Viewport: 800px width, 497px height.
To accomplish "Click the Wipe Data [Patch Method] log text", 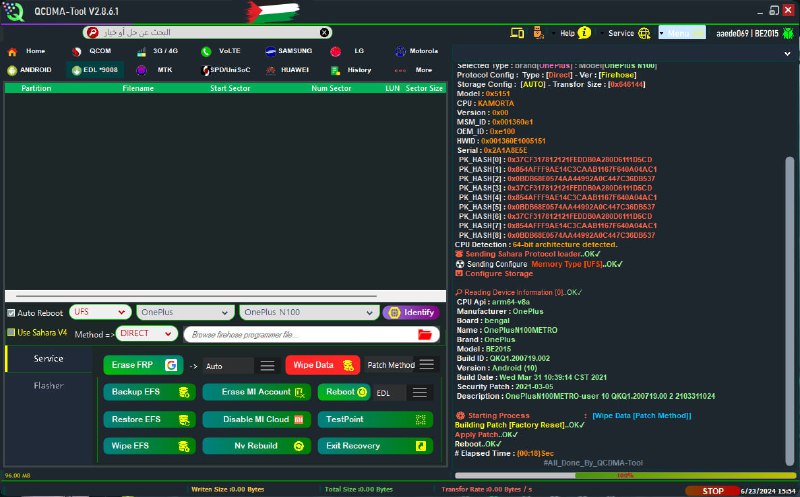I will pyautogui.click(x=642, y=415).
